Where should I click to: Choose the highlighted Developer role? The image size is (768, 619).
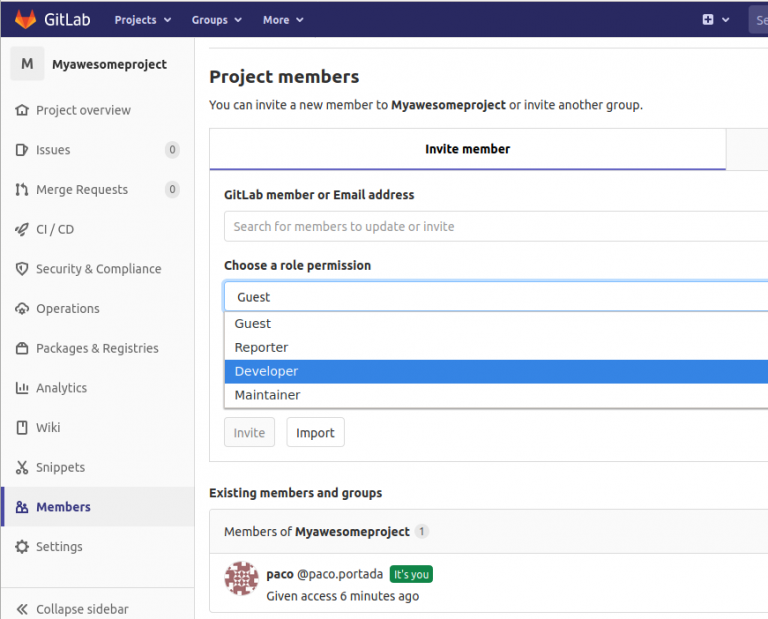pyautogui.click(x=496, y=371)
